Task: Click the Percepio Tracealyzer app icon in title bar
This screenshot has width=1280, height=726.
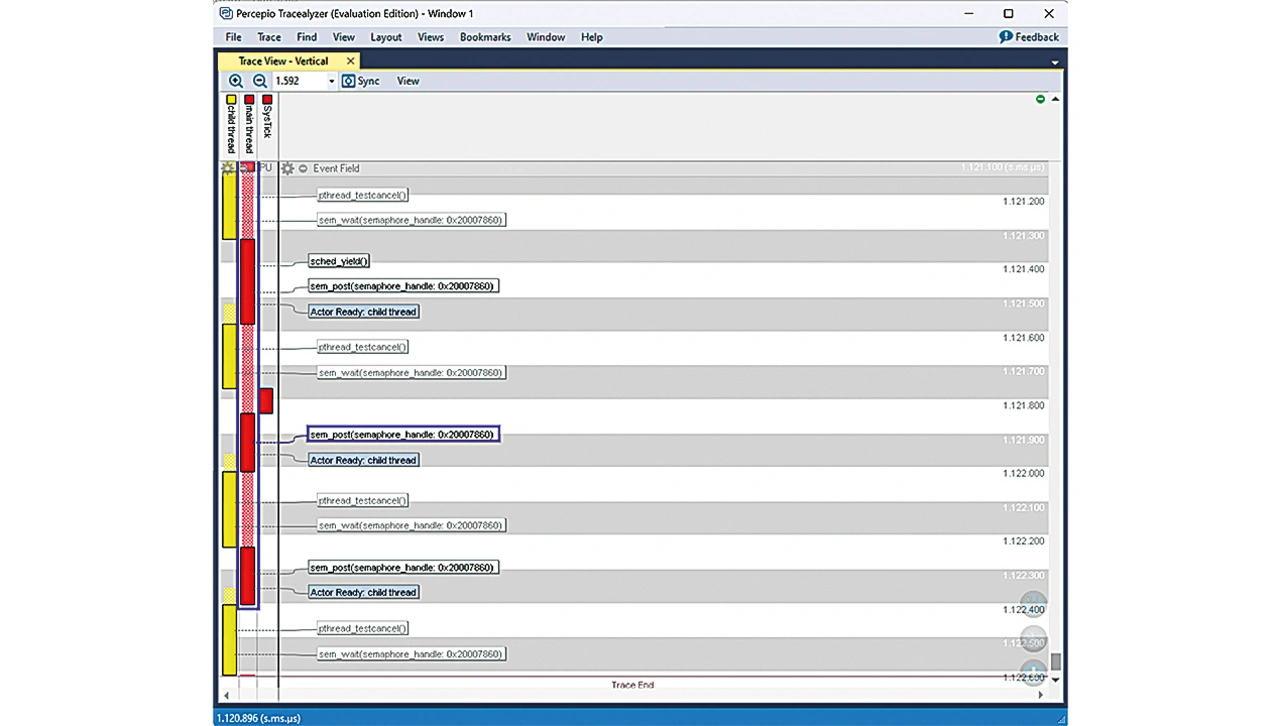Action: click(226, 13)
